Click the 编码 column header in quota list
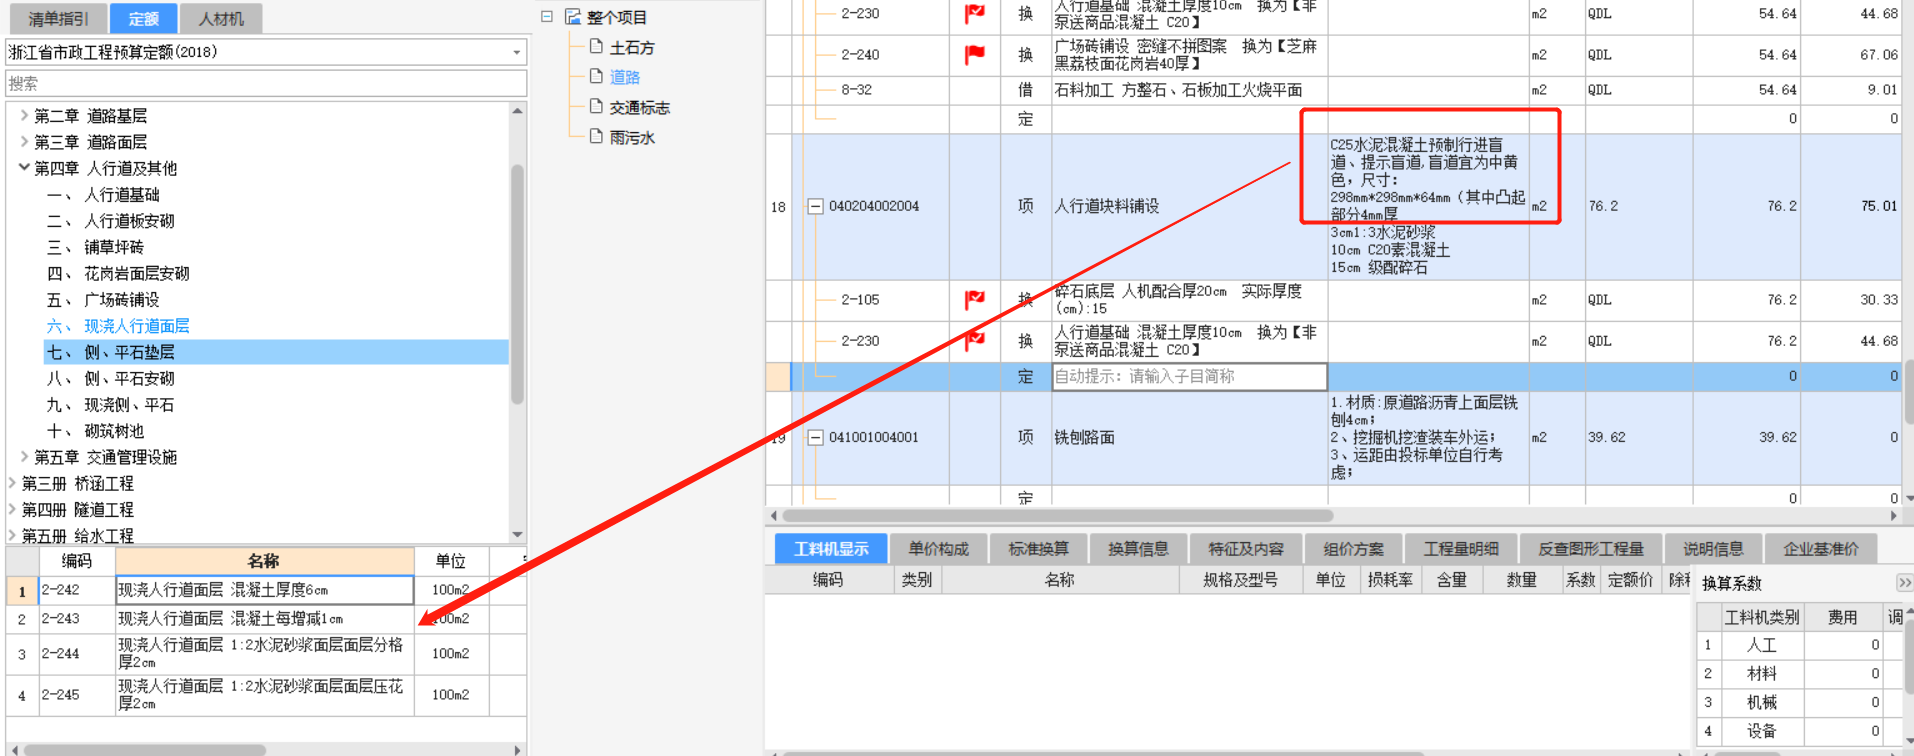This screenshot has height=756, width=1914. pos(76,561)
